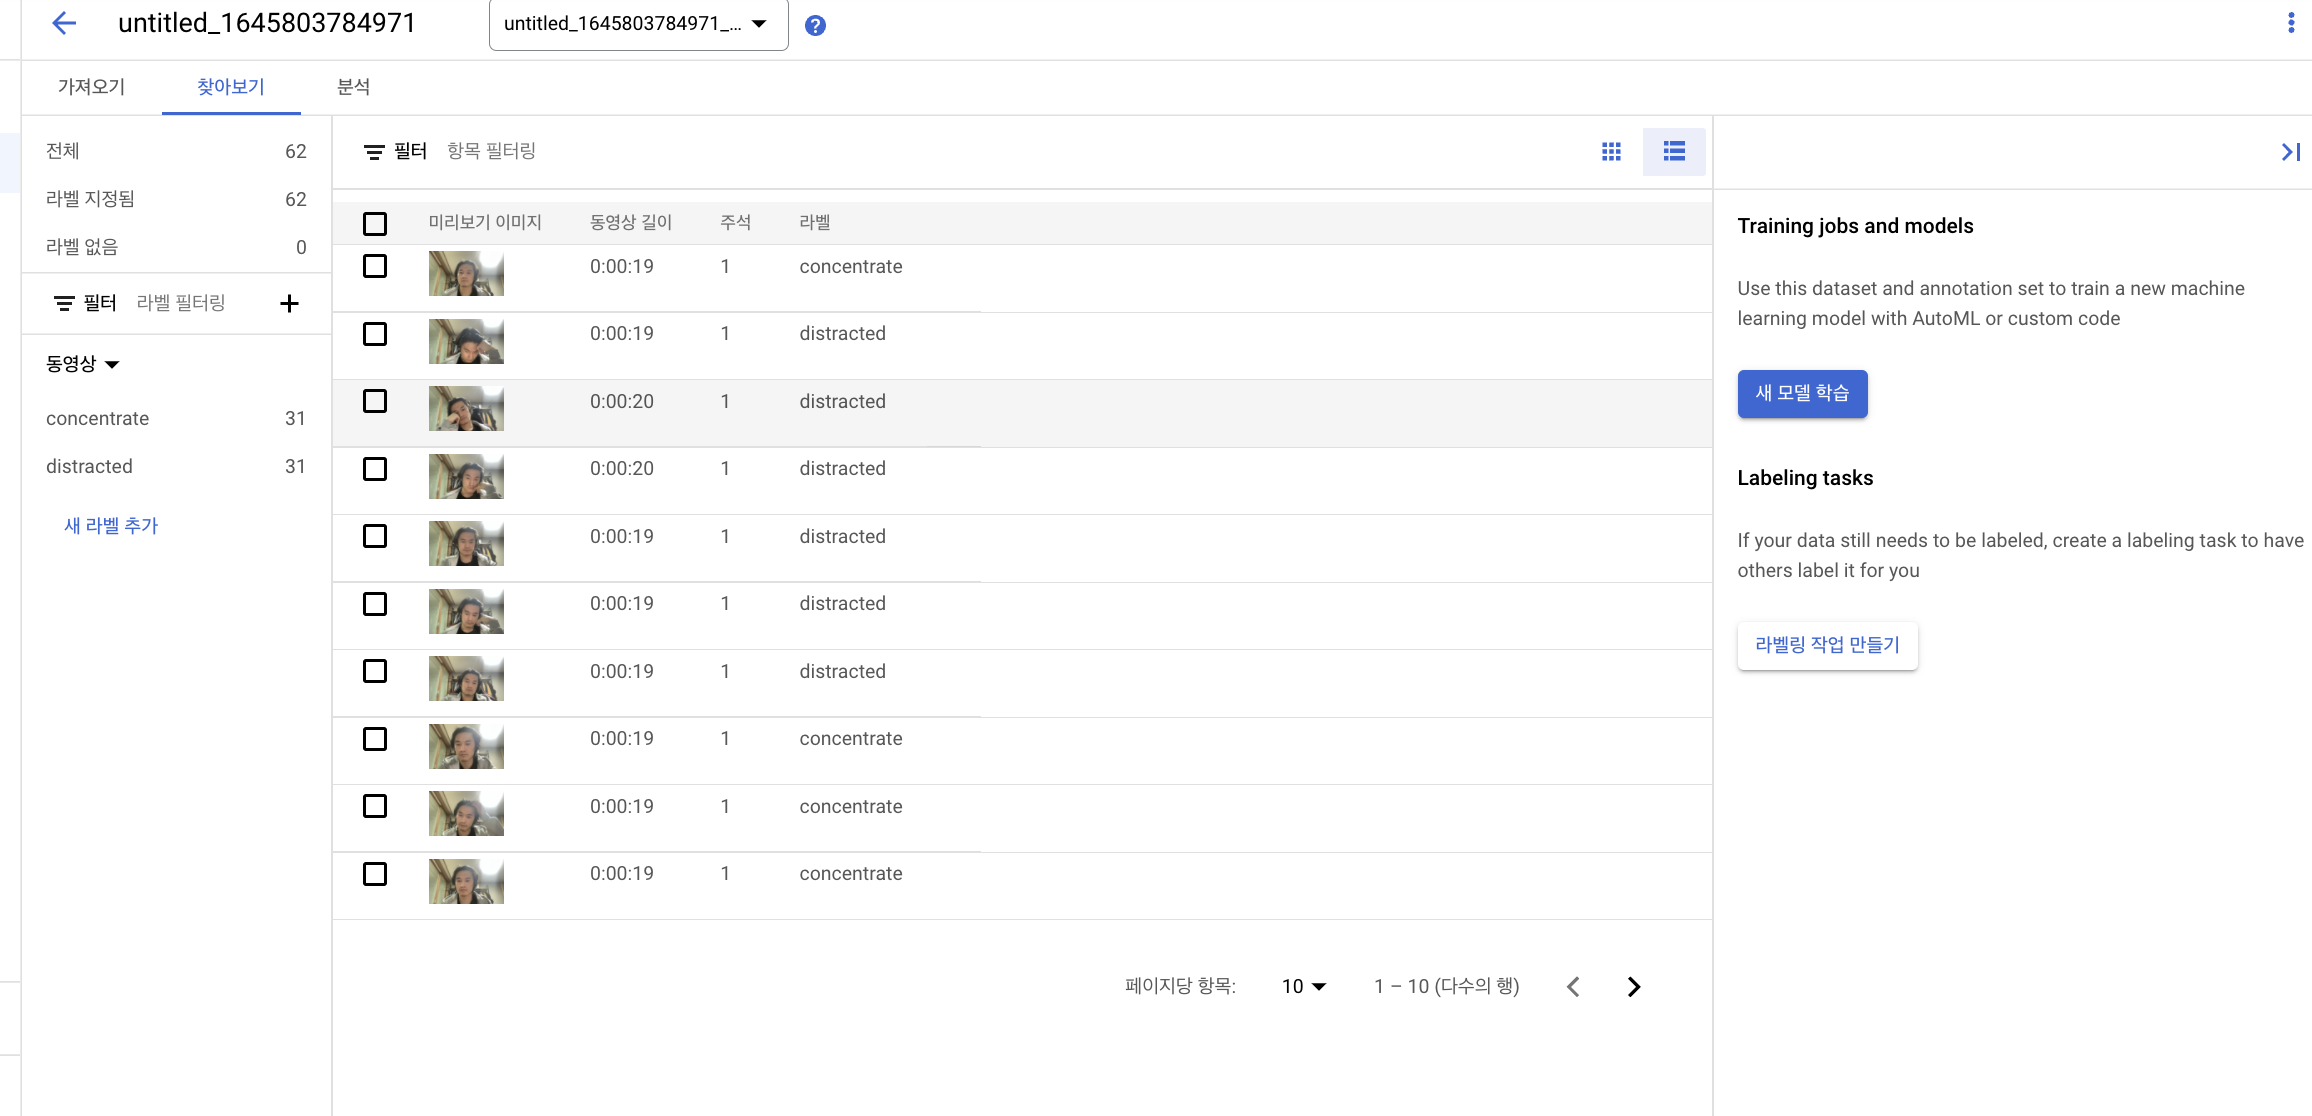Click 새 라벨 추가 link
The image size is (2312, 1116).
[111, 526]
